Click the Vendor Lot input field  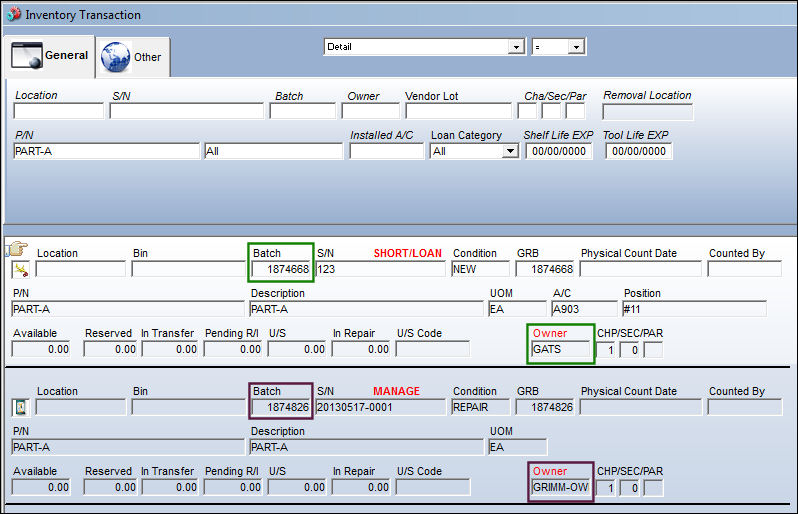(x=459, y=111)
